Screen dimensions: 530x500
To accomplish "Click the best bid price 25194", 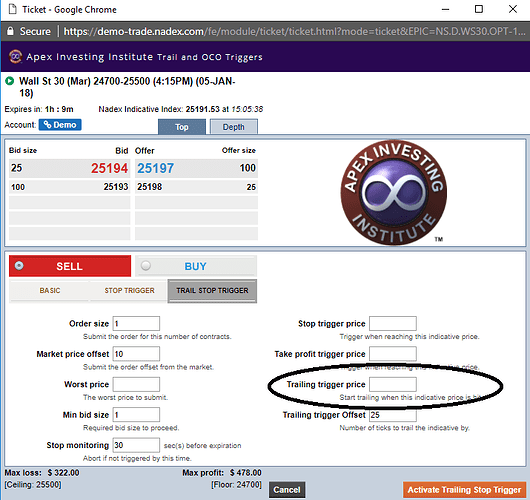I will 110,168.
